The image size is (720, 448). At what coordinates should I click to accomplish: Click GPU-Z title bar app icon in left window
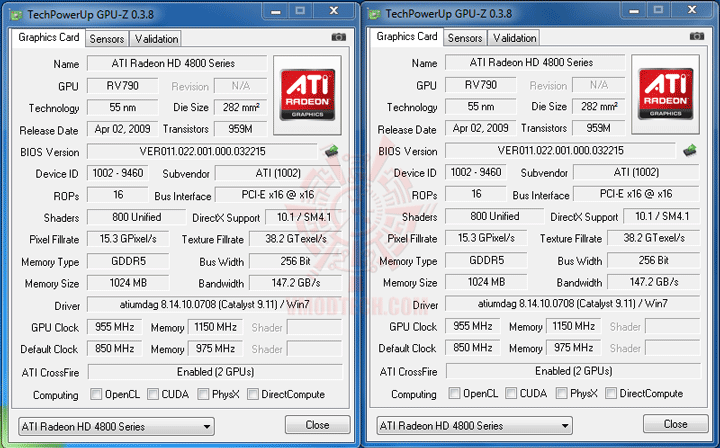coord(16,15)
